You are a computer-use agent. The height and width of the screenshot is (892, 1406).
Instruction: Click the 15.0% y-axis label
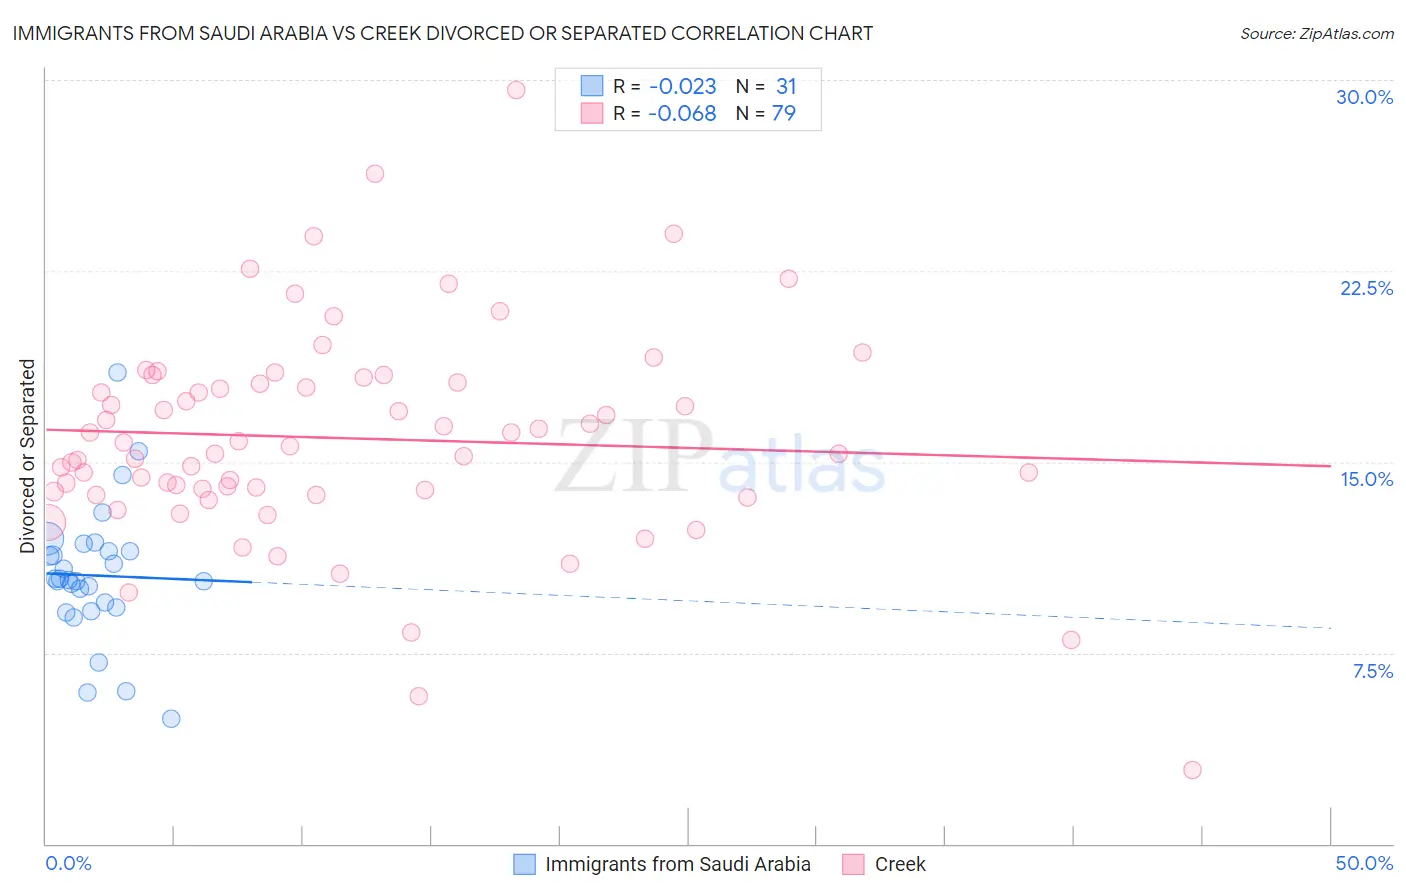(x=1366, y=479)
